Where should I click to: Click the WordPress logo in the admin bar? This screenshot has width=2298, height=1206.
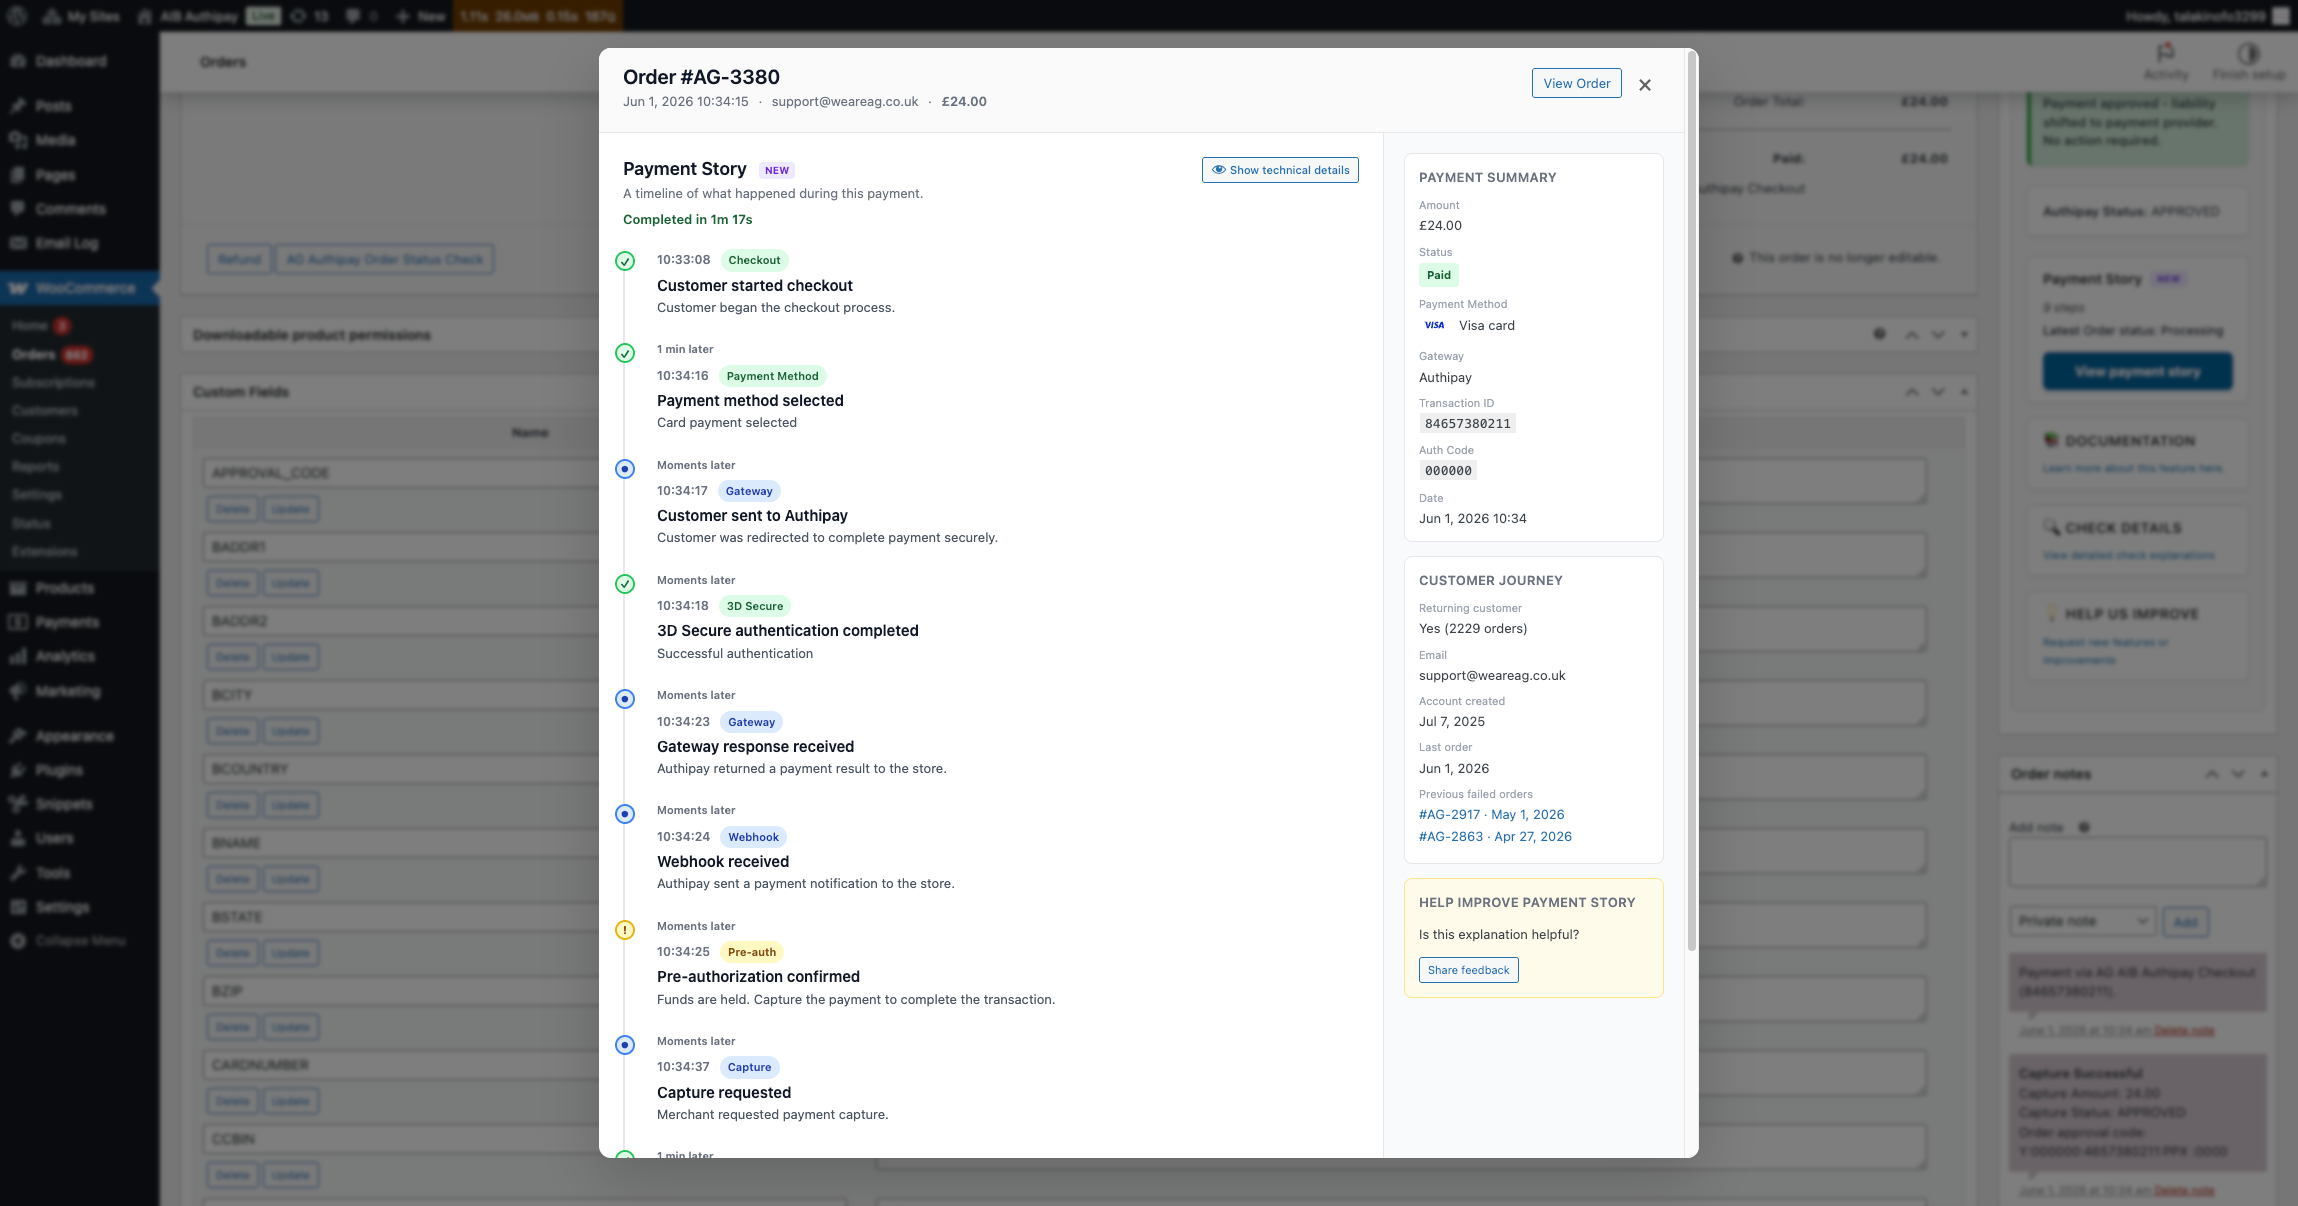(17, 16)
